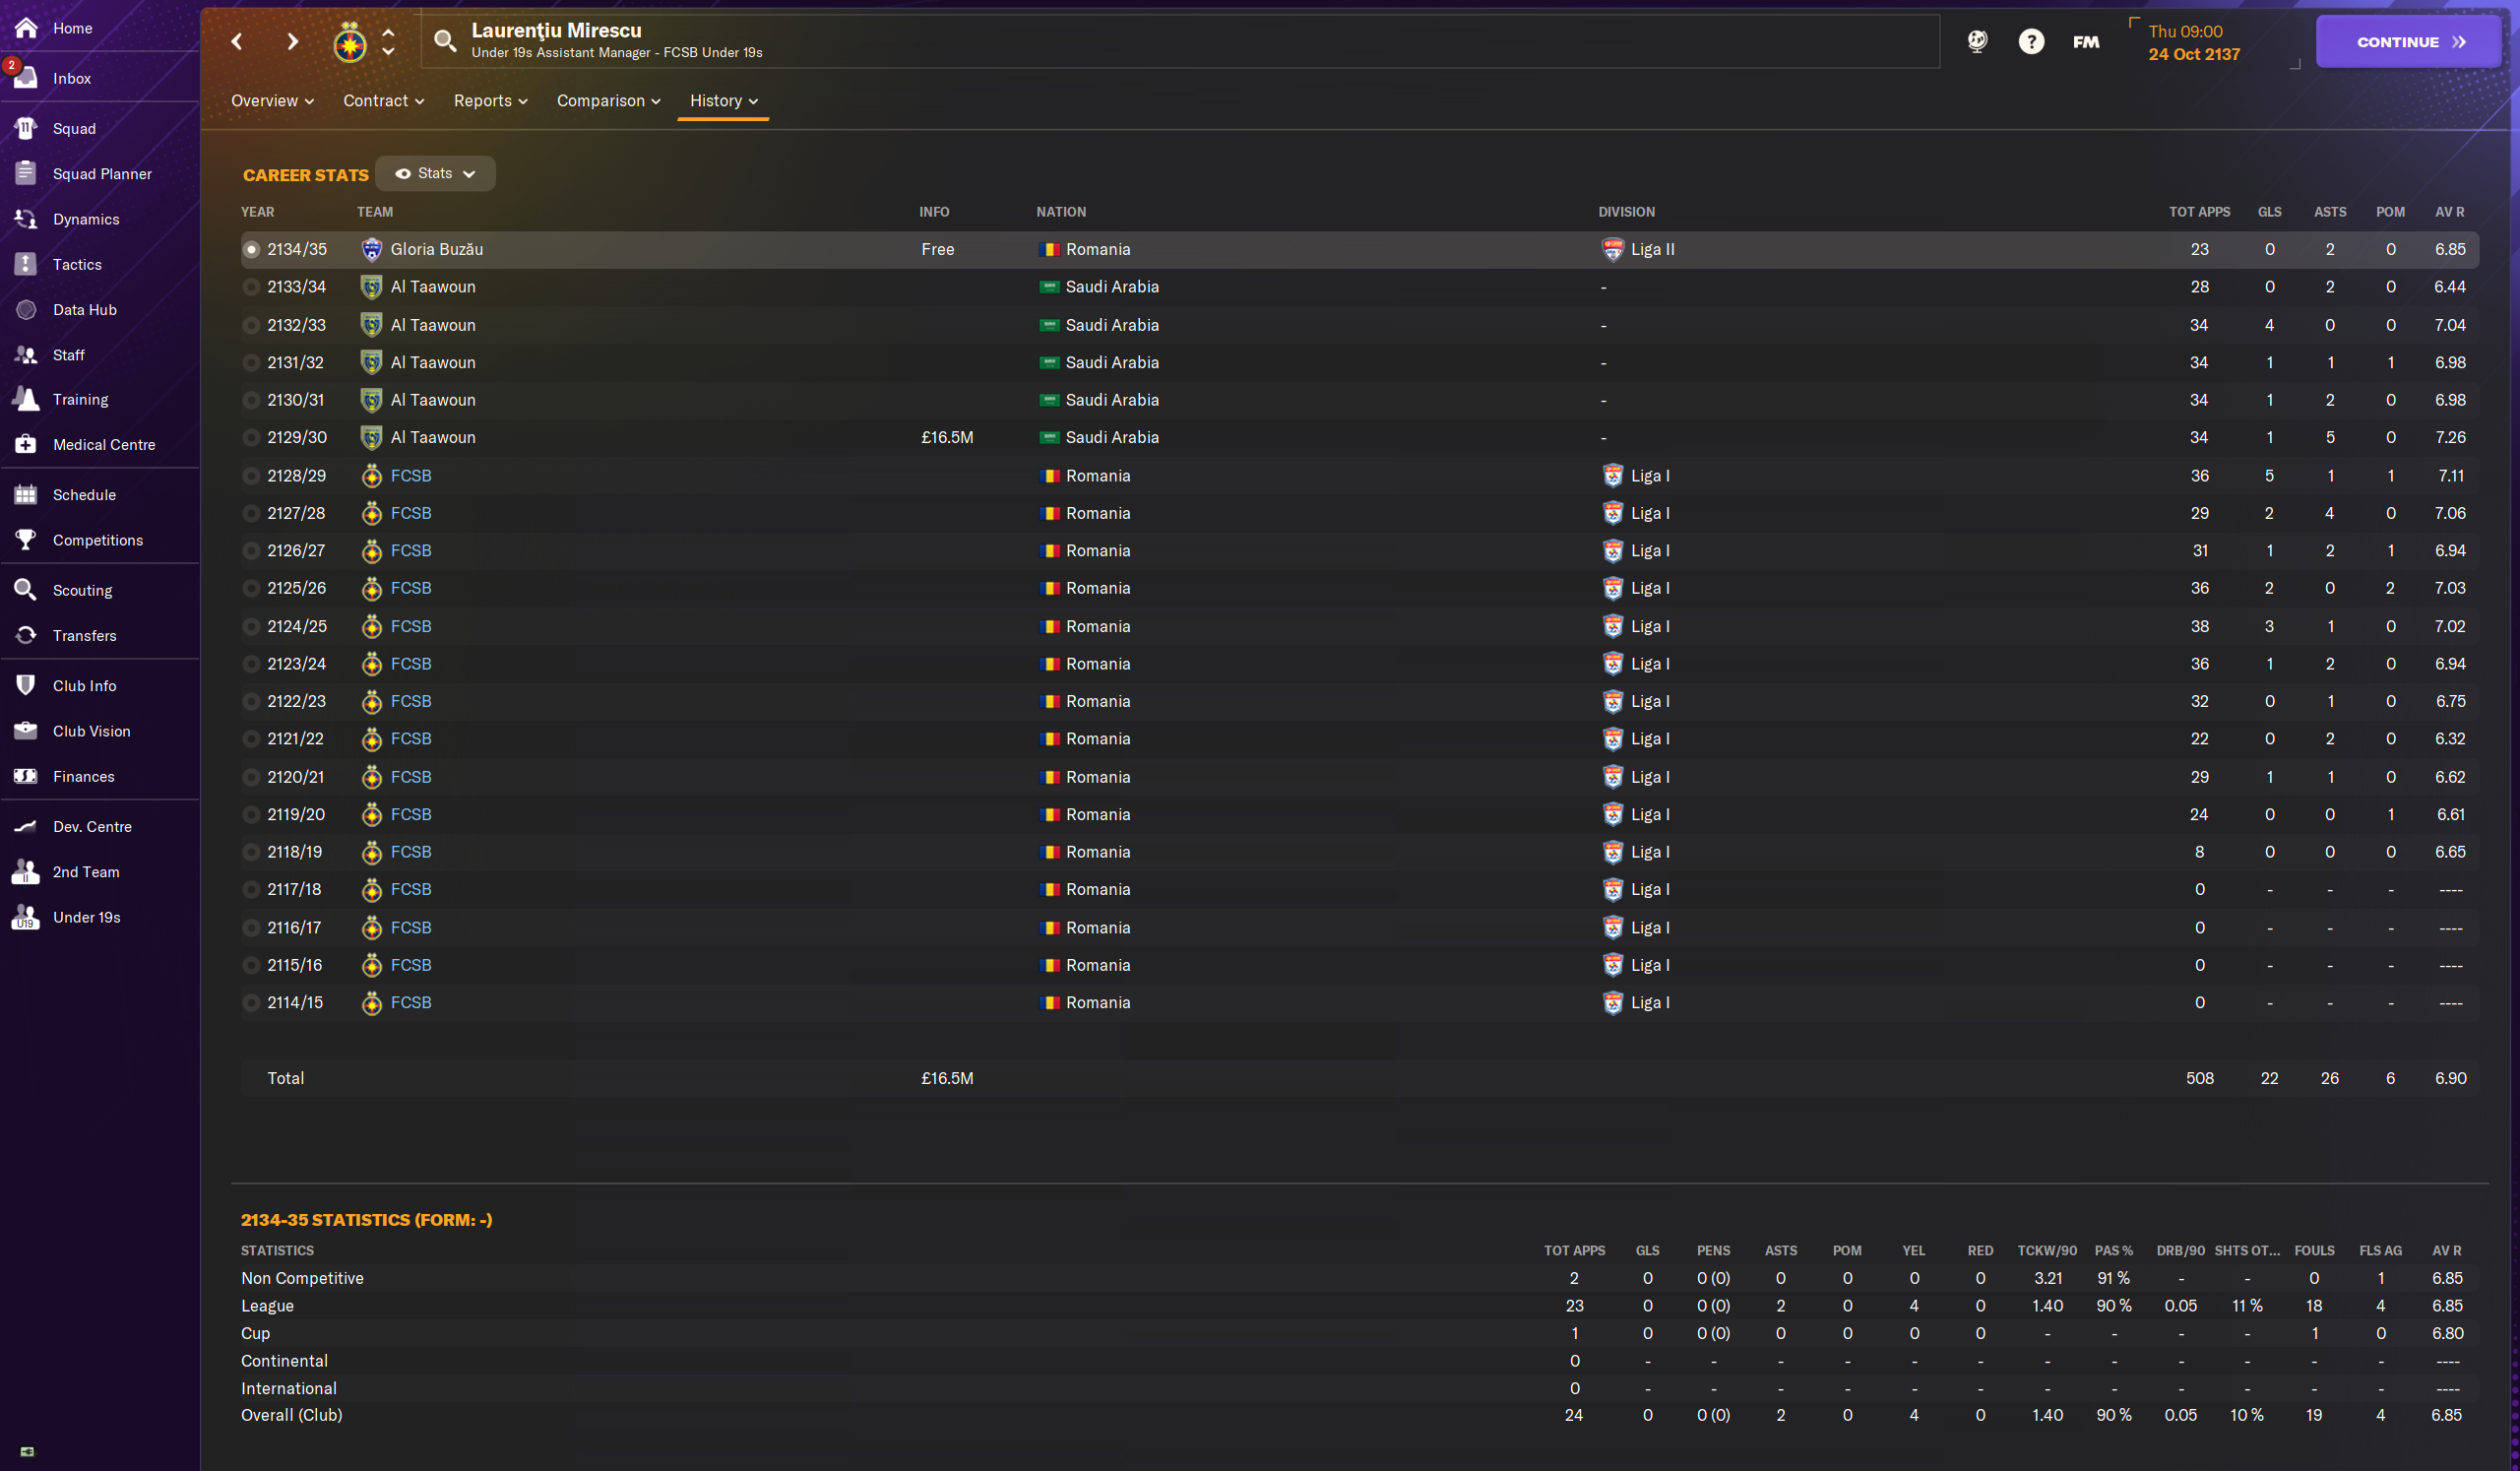Select the 2121/22 season radio button

pyautogui.click(x=251, y=739)
